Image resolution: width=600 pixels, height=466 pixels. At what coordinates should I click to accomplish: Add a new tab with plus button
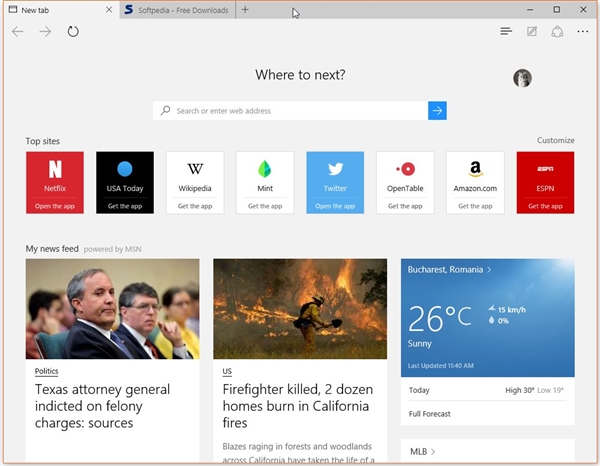246,10
